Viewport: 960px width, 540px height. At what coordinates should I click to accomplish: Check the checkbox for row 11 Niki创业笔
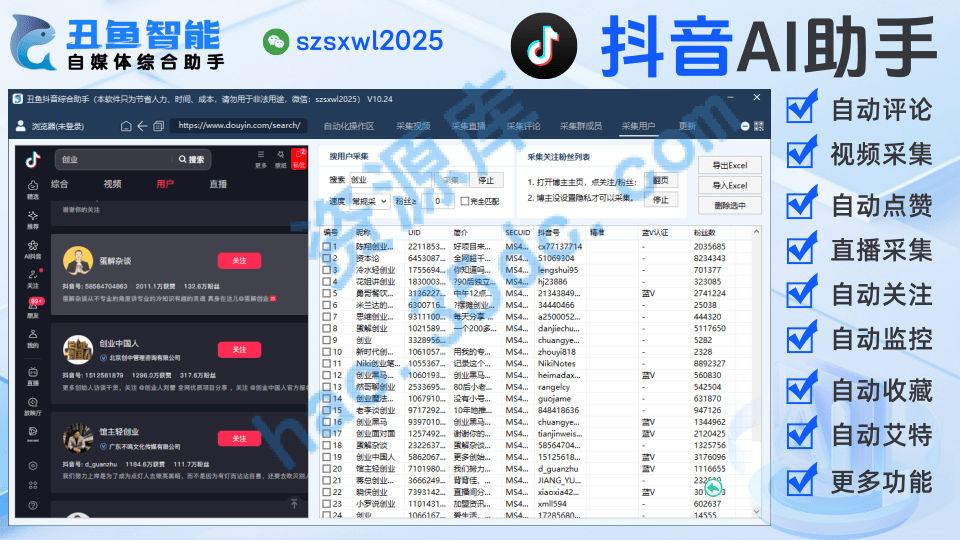point(326,363)
